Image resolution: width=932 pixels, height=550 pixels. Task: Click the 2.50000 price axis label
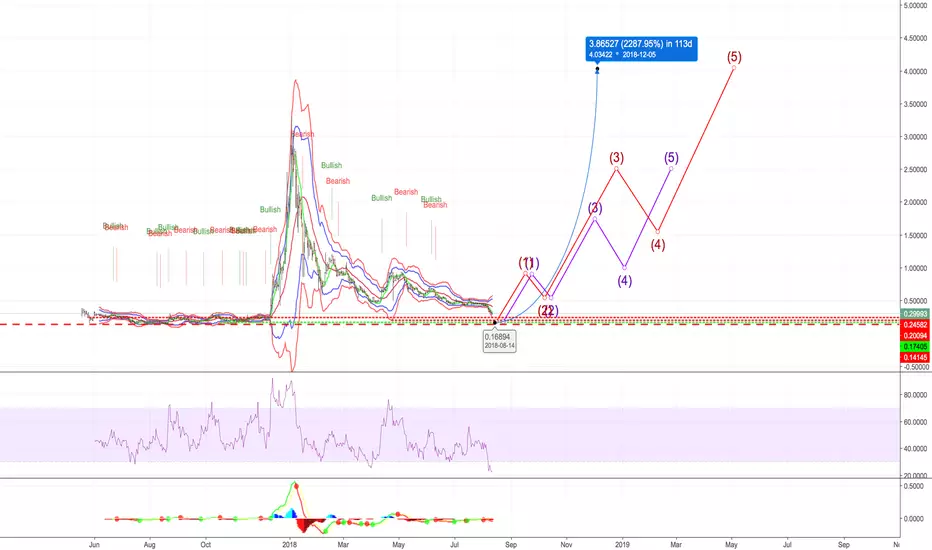[915, 169]
